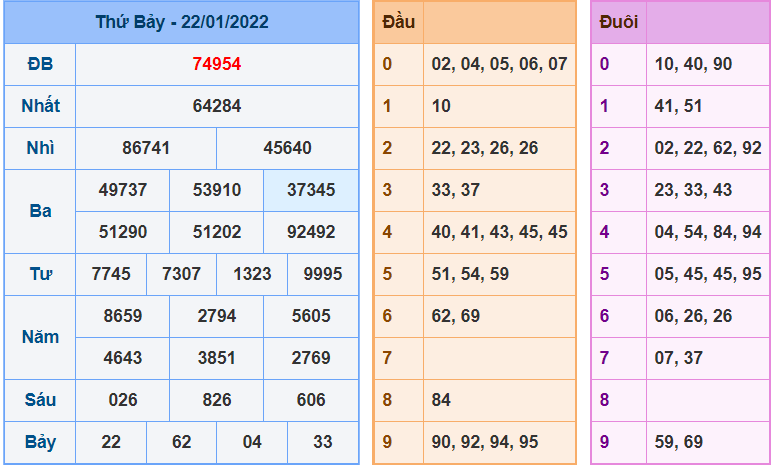Click the "ĐB" row label

coord(40,64)
